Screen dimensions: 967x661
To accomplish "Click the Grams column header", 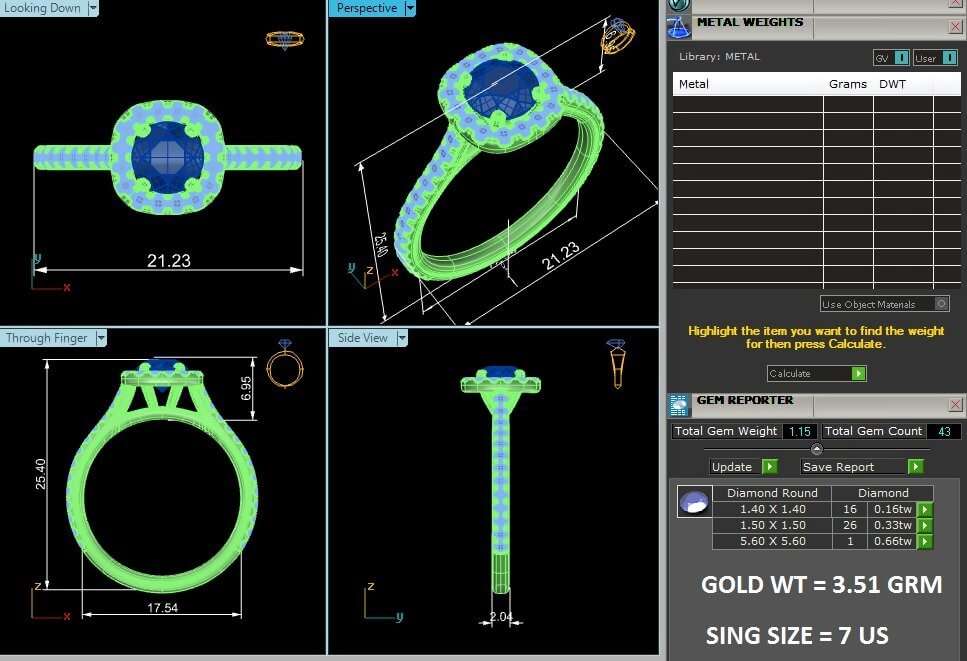I will [847, 84].
